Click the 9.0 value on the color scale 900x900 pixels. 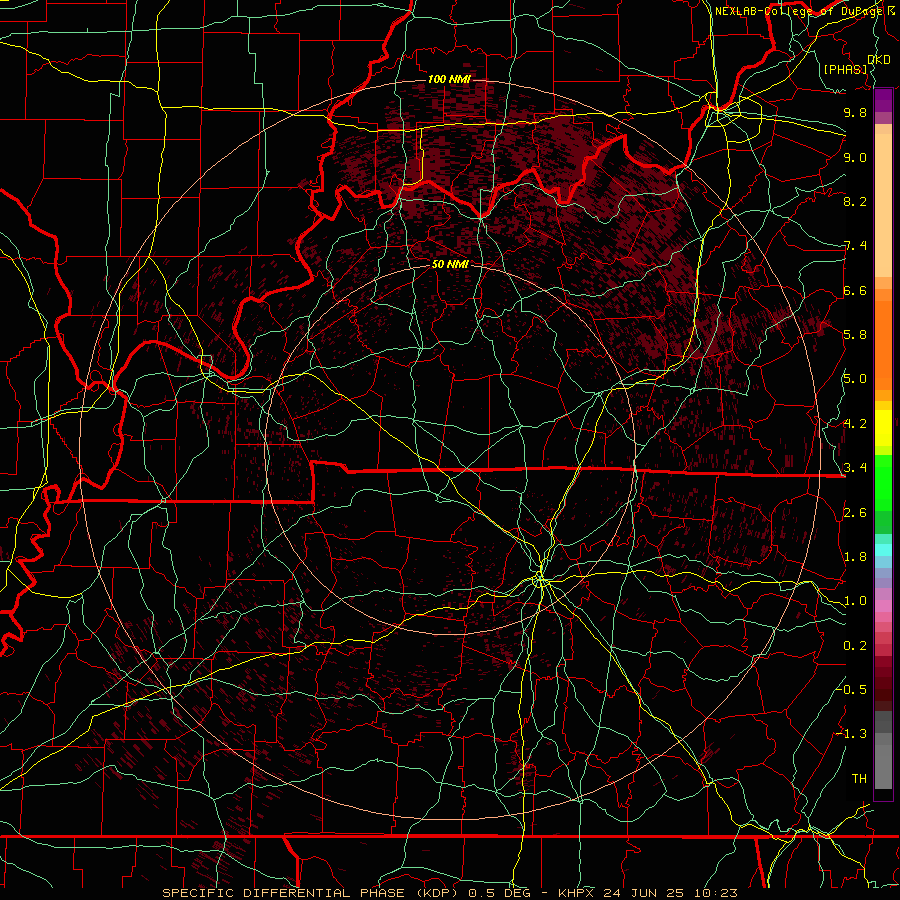pos(855,157)
